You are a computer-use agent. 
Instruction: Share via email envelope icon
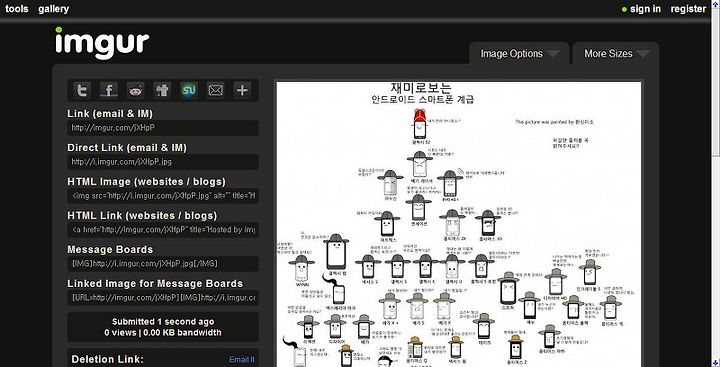pos(215,90)
